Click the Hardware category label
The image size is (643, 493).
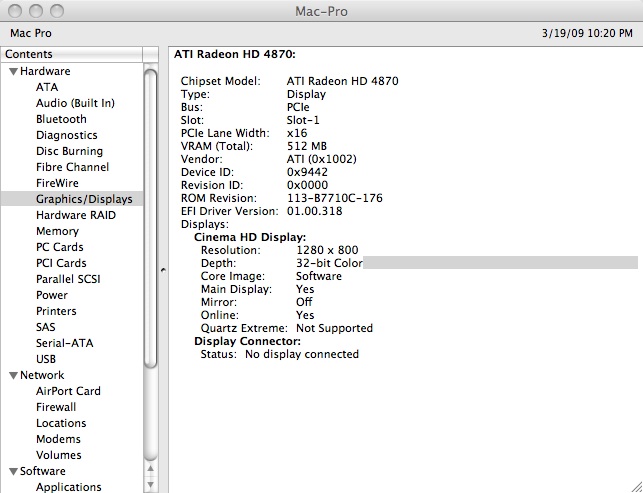pos(45,71)
